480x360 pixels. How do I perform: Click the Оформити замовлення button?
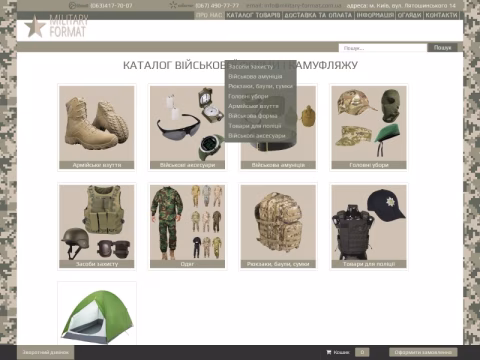pyautogui.click(x=423, y=352)
